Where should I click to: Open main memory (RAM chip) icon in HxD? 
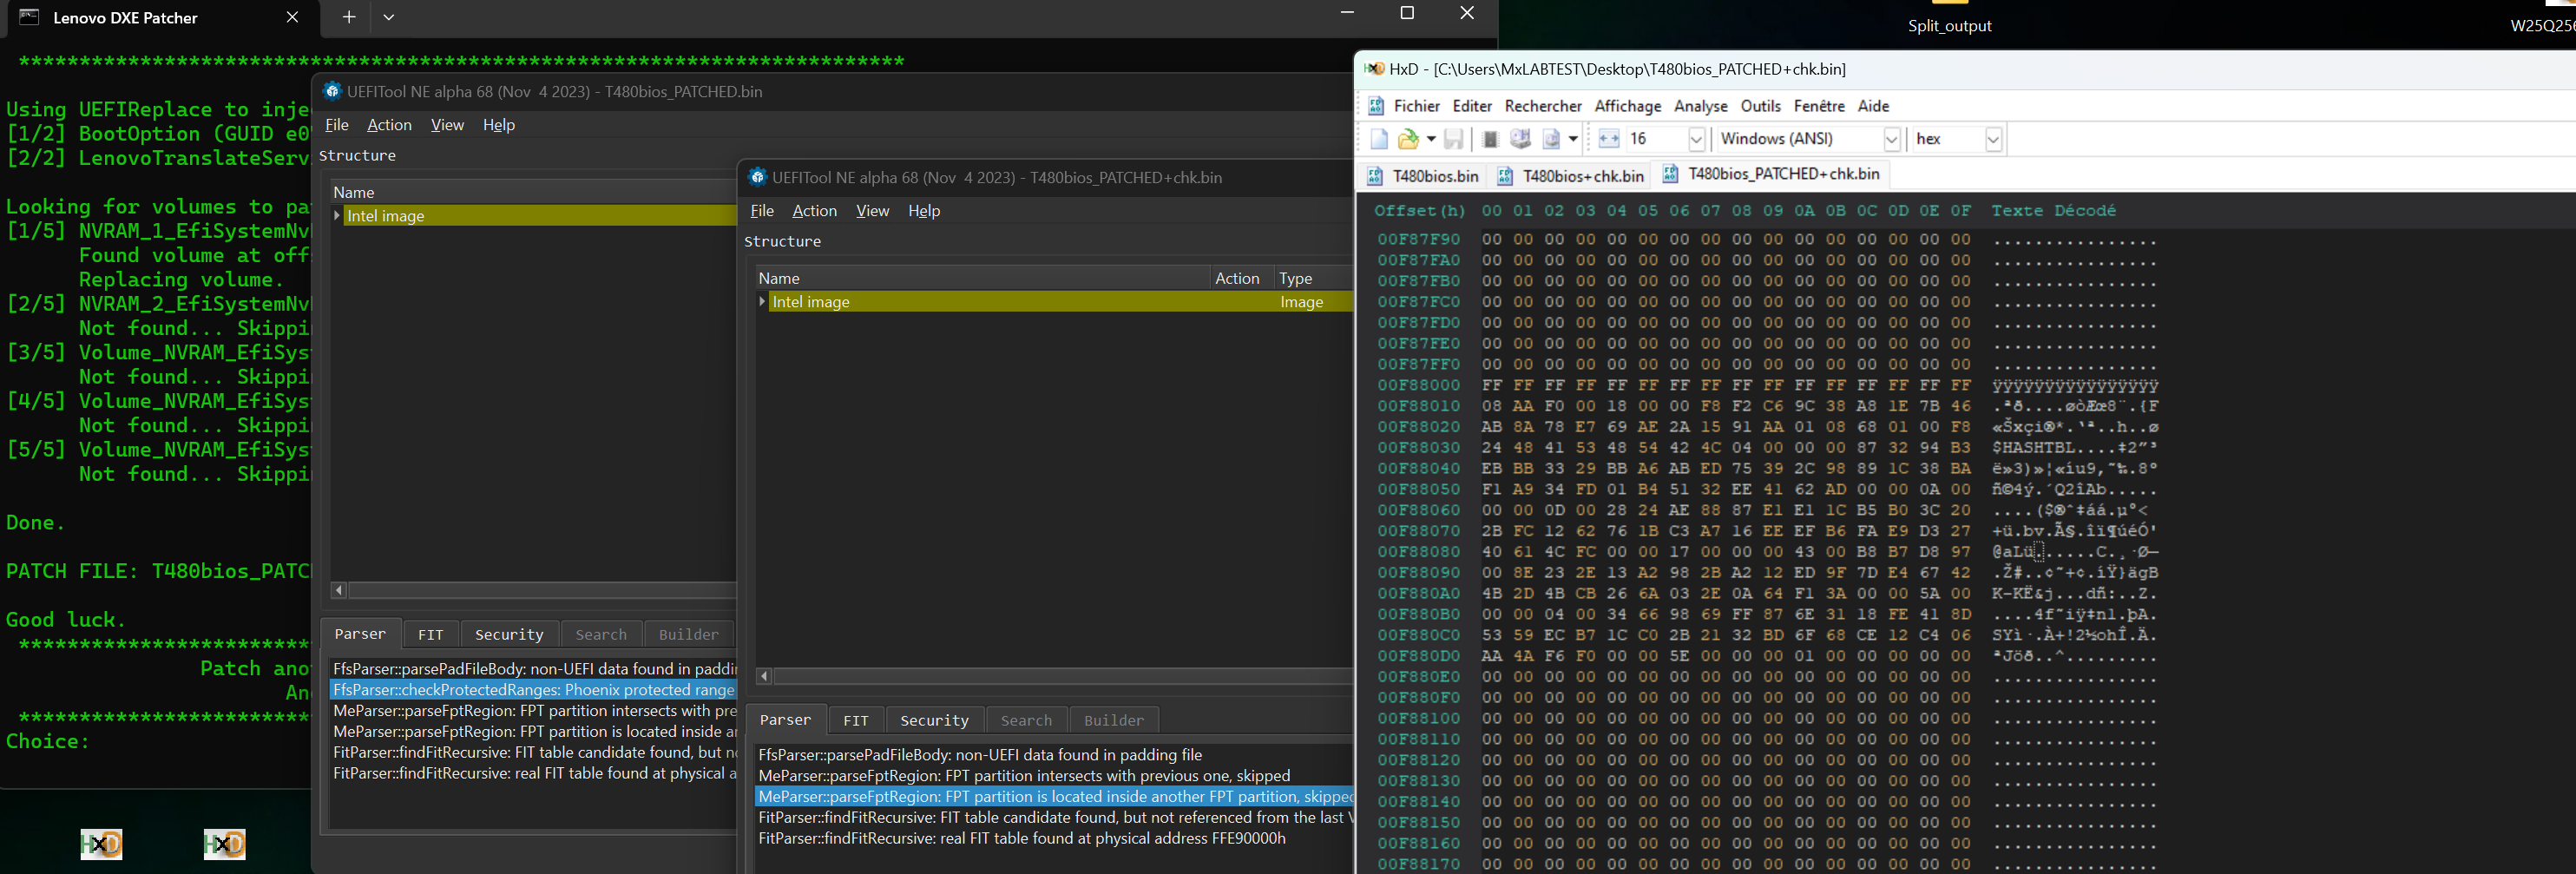coord(1490,139)
